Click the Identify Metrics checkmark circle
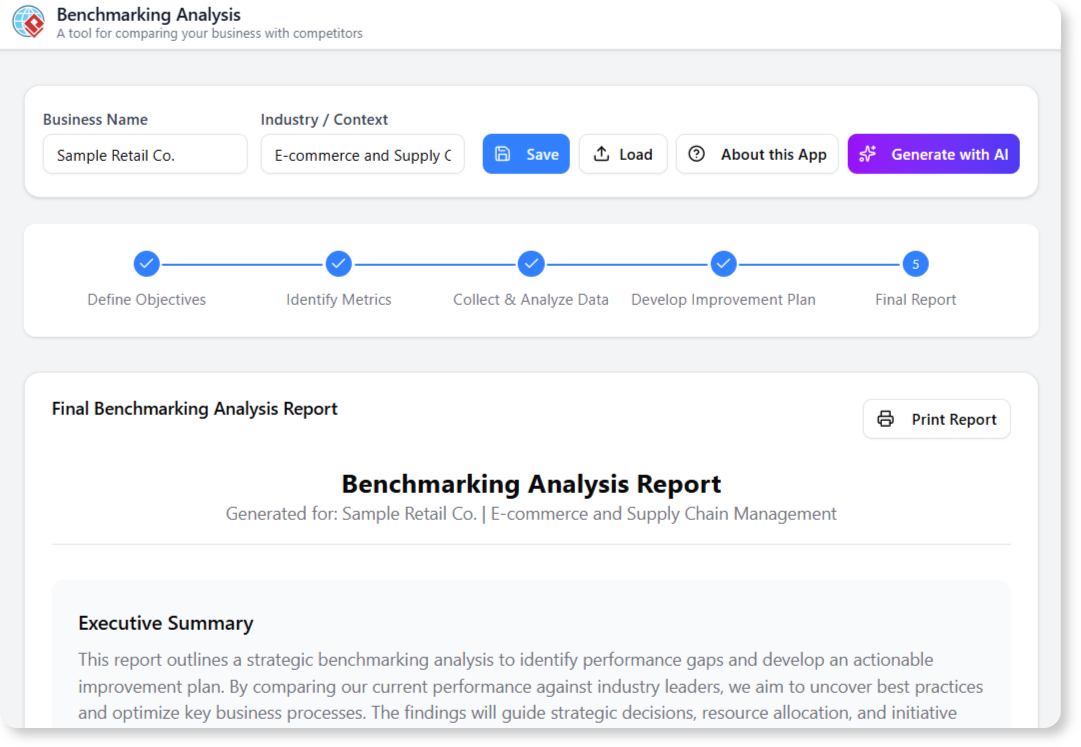 [x=339, y=264]
